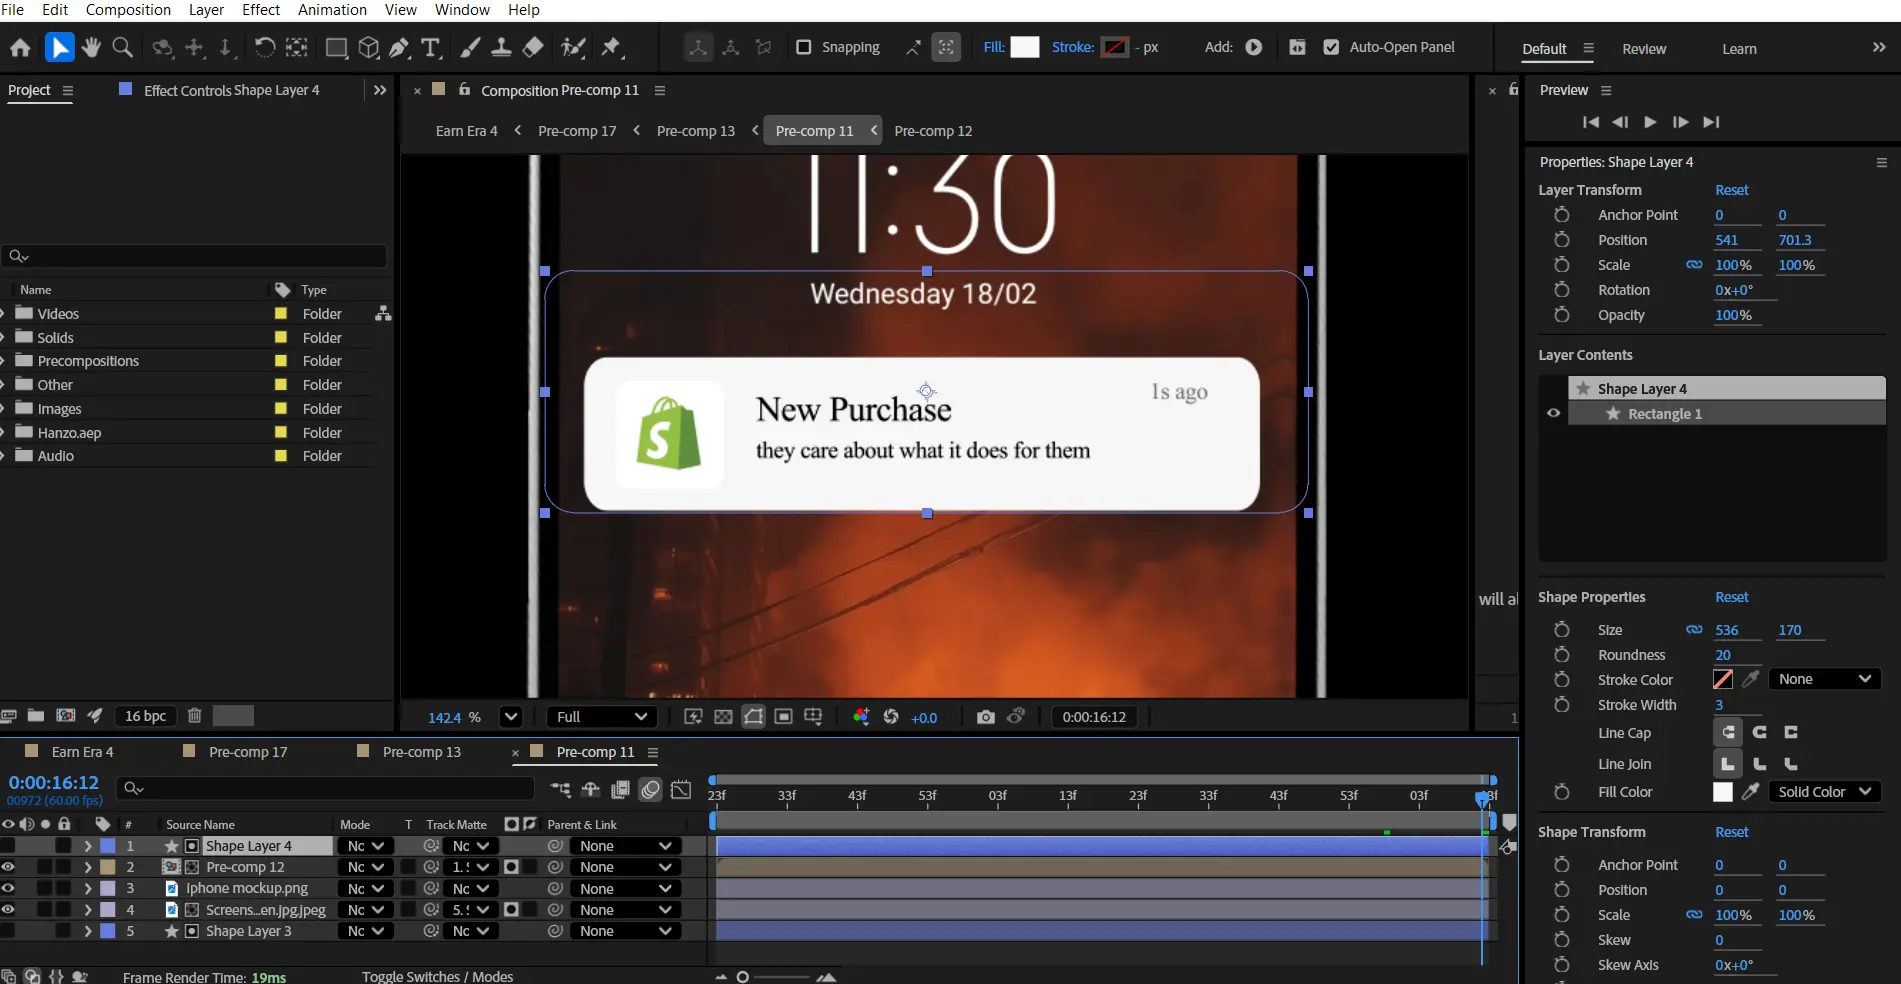Click the white Fill color swatch in toolbar
1901x984 pixels.
[1025, 47]
